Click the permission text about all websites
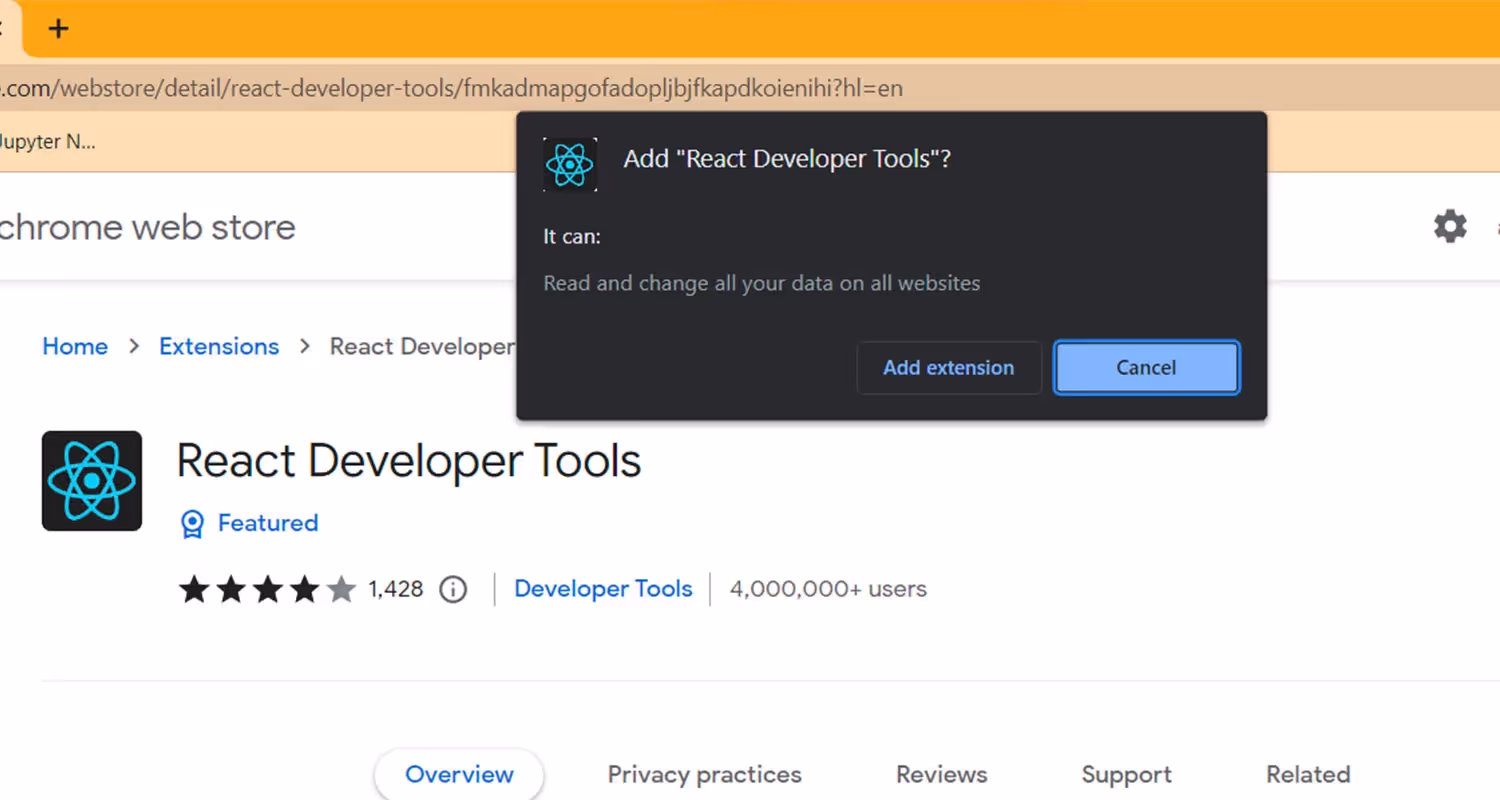The width and height of the screenshot is (1500, 800). point(761,283)
